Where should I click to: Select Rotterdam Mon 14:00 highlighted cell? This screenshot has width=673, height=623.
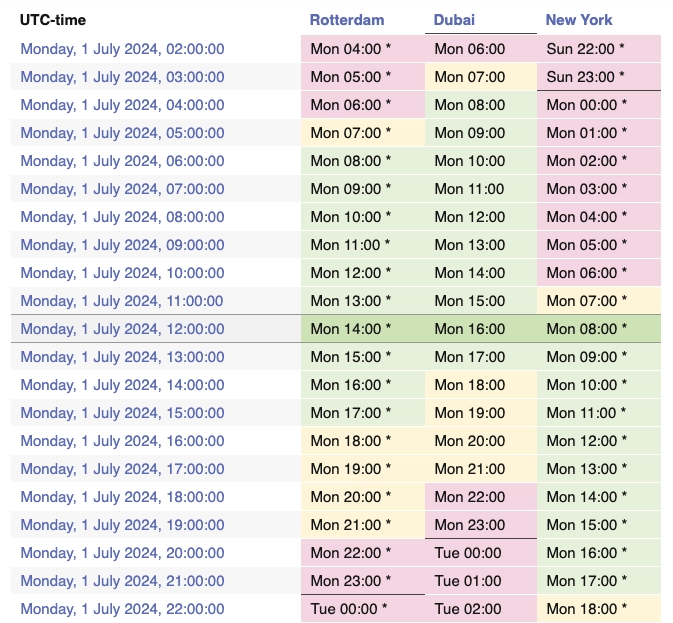coord(363,329)
